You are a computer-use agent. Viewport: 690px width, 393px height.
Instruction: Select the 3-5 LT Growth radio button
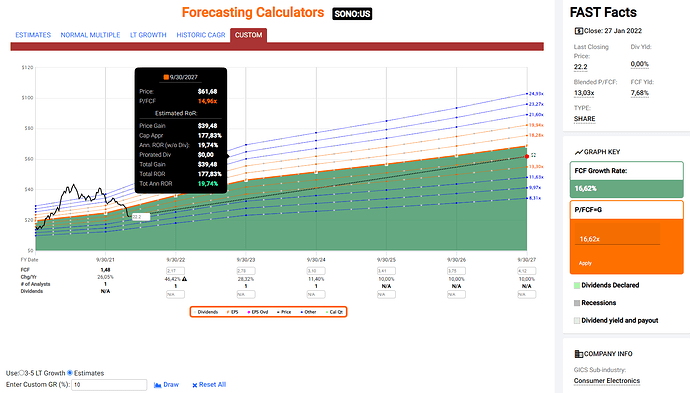21,373
